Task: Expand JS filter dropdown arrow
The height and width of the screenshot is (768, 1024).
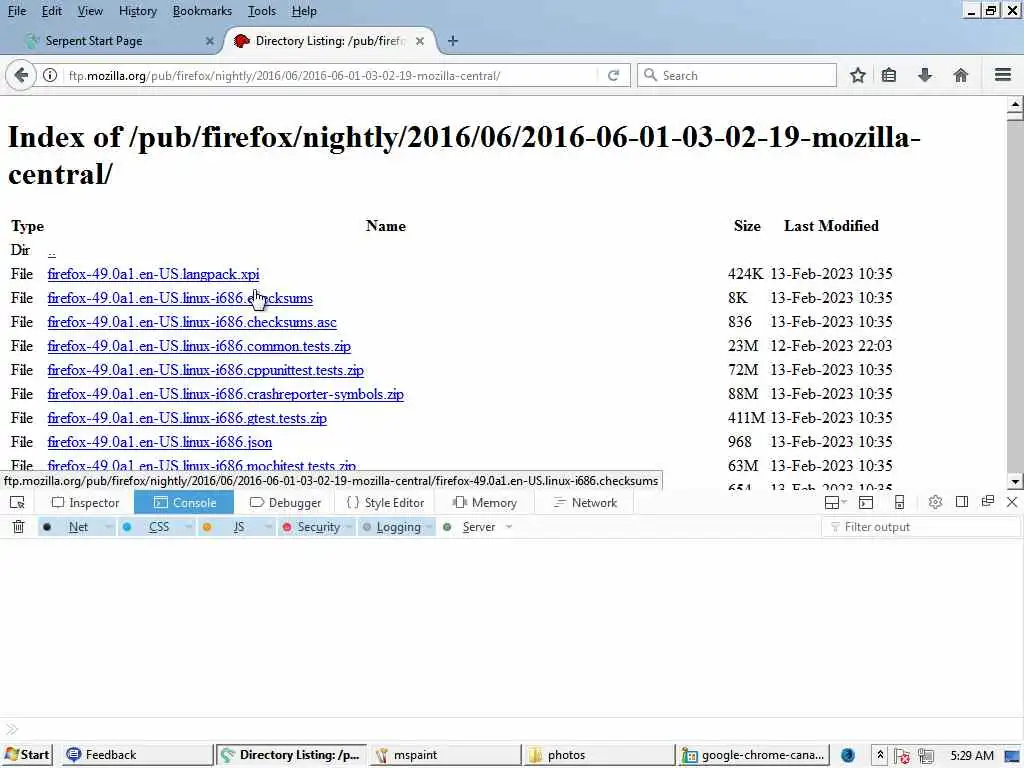Action: click(268, 526)
